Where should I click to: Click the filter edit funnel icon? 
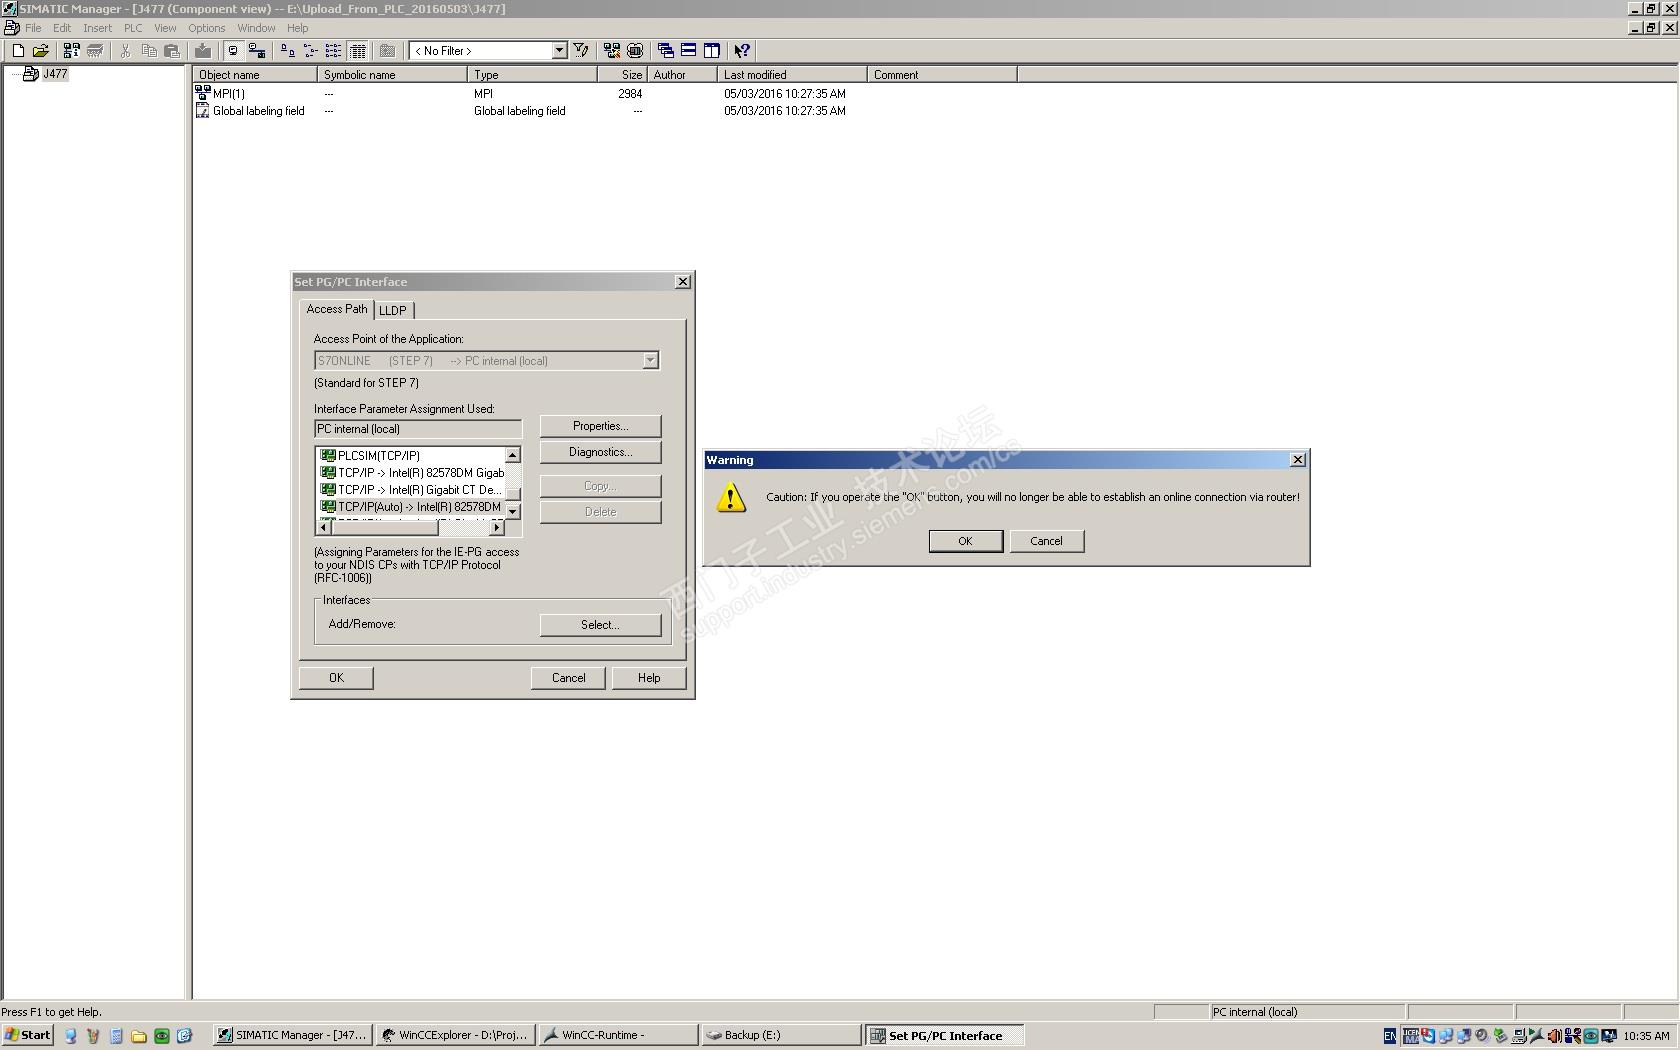(x=581, y=51)
